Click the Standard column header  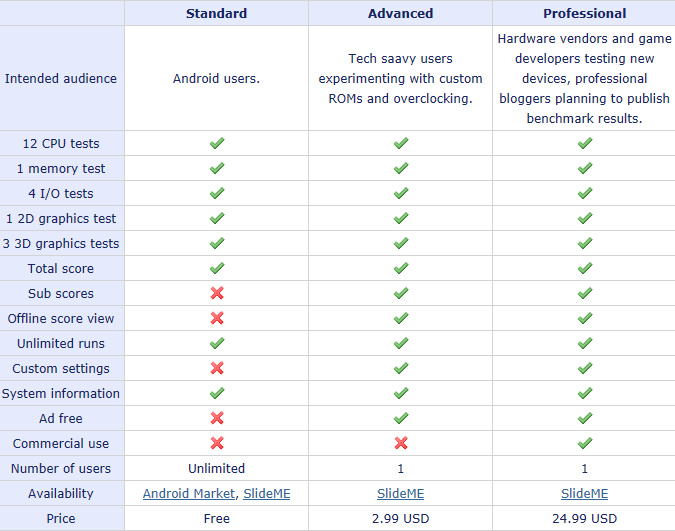point(216,14)
